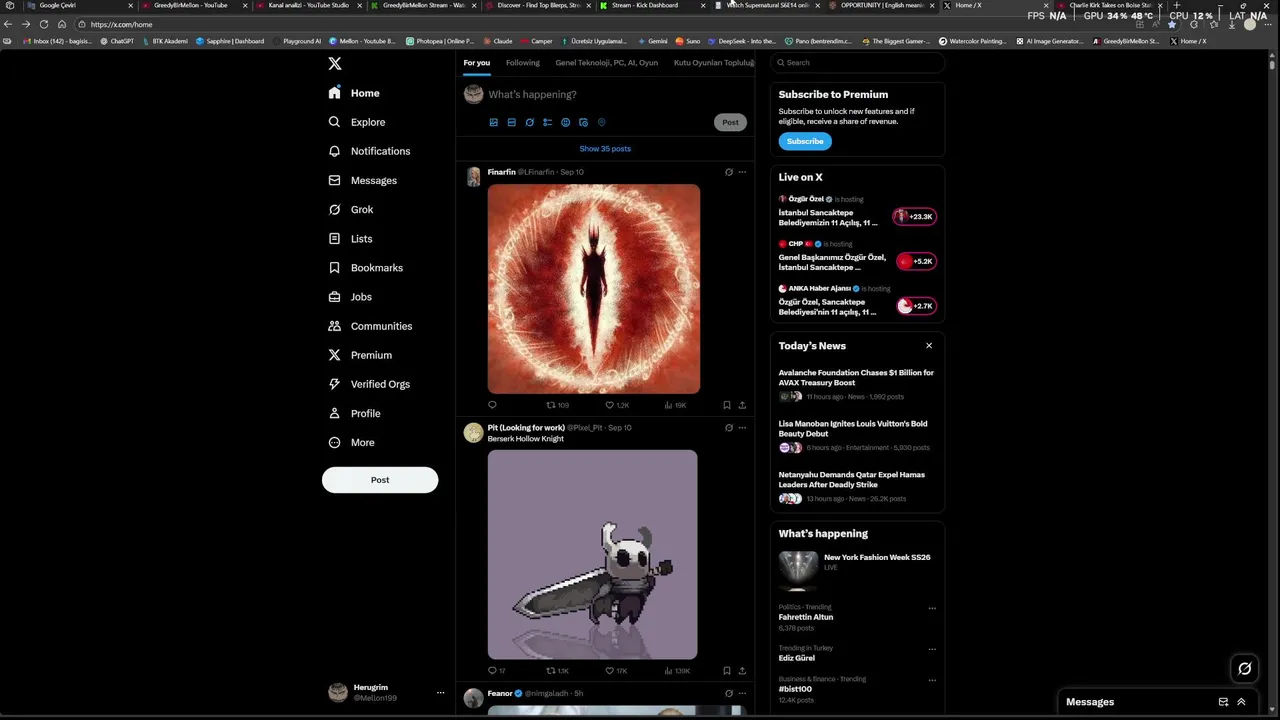Open more options on Finarfin's post

click(x=742, y=172)
